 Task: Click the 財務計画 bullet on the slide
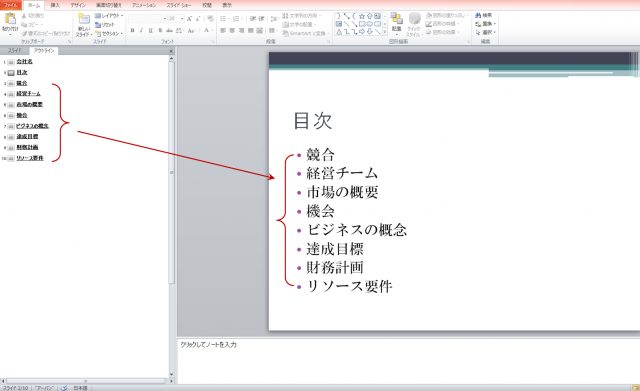click(335, 268)
